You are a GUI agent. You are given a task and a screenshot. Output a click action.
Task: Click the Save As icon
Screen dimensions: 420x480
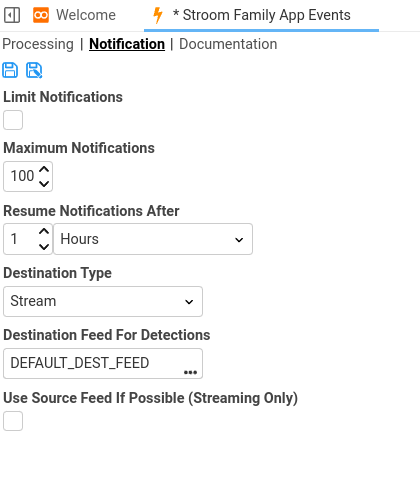tap(34, 70)
